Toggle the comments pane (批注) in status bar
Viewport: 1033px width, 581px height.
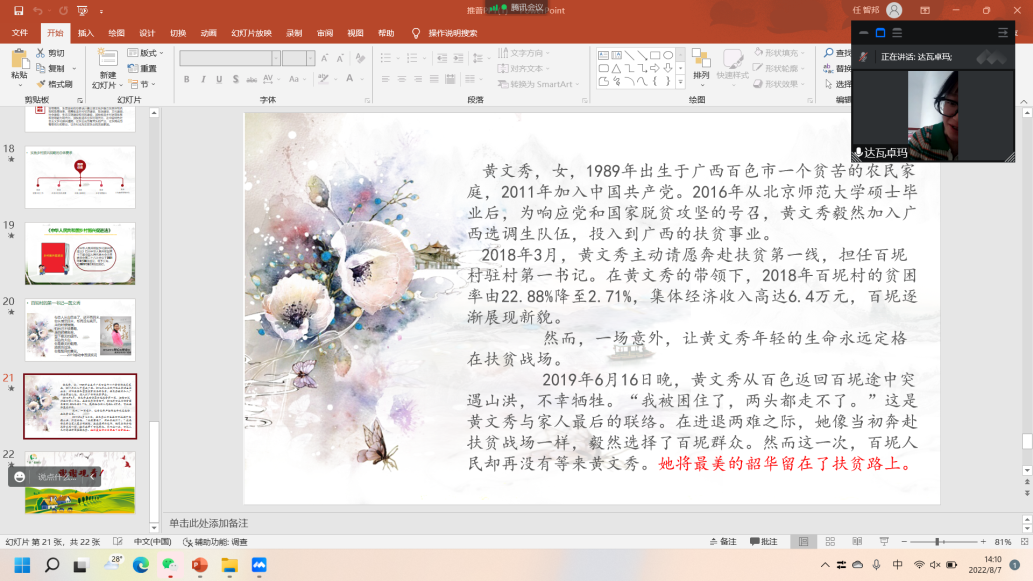click(x=763, y=542)
